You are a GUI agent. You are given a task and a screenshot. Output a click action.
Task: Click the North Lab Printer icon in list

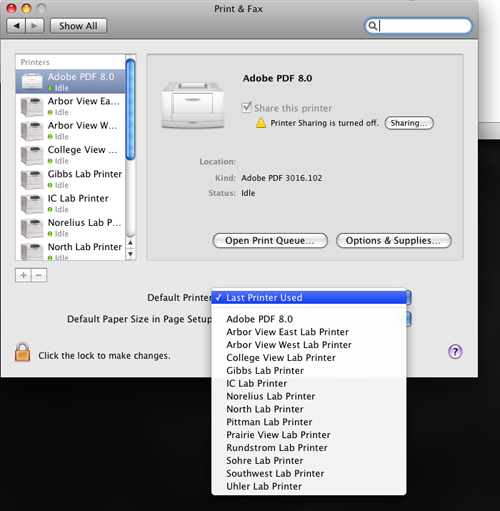click(32, 252)
